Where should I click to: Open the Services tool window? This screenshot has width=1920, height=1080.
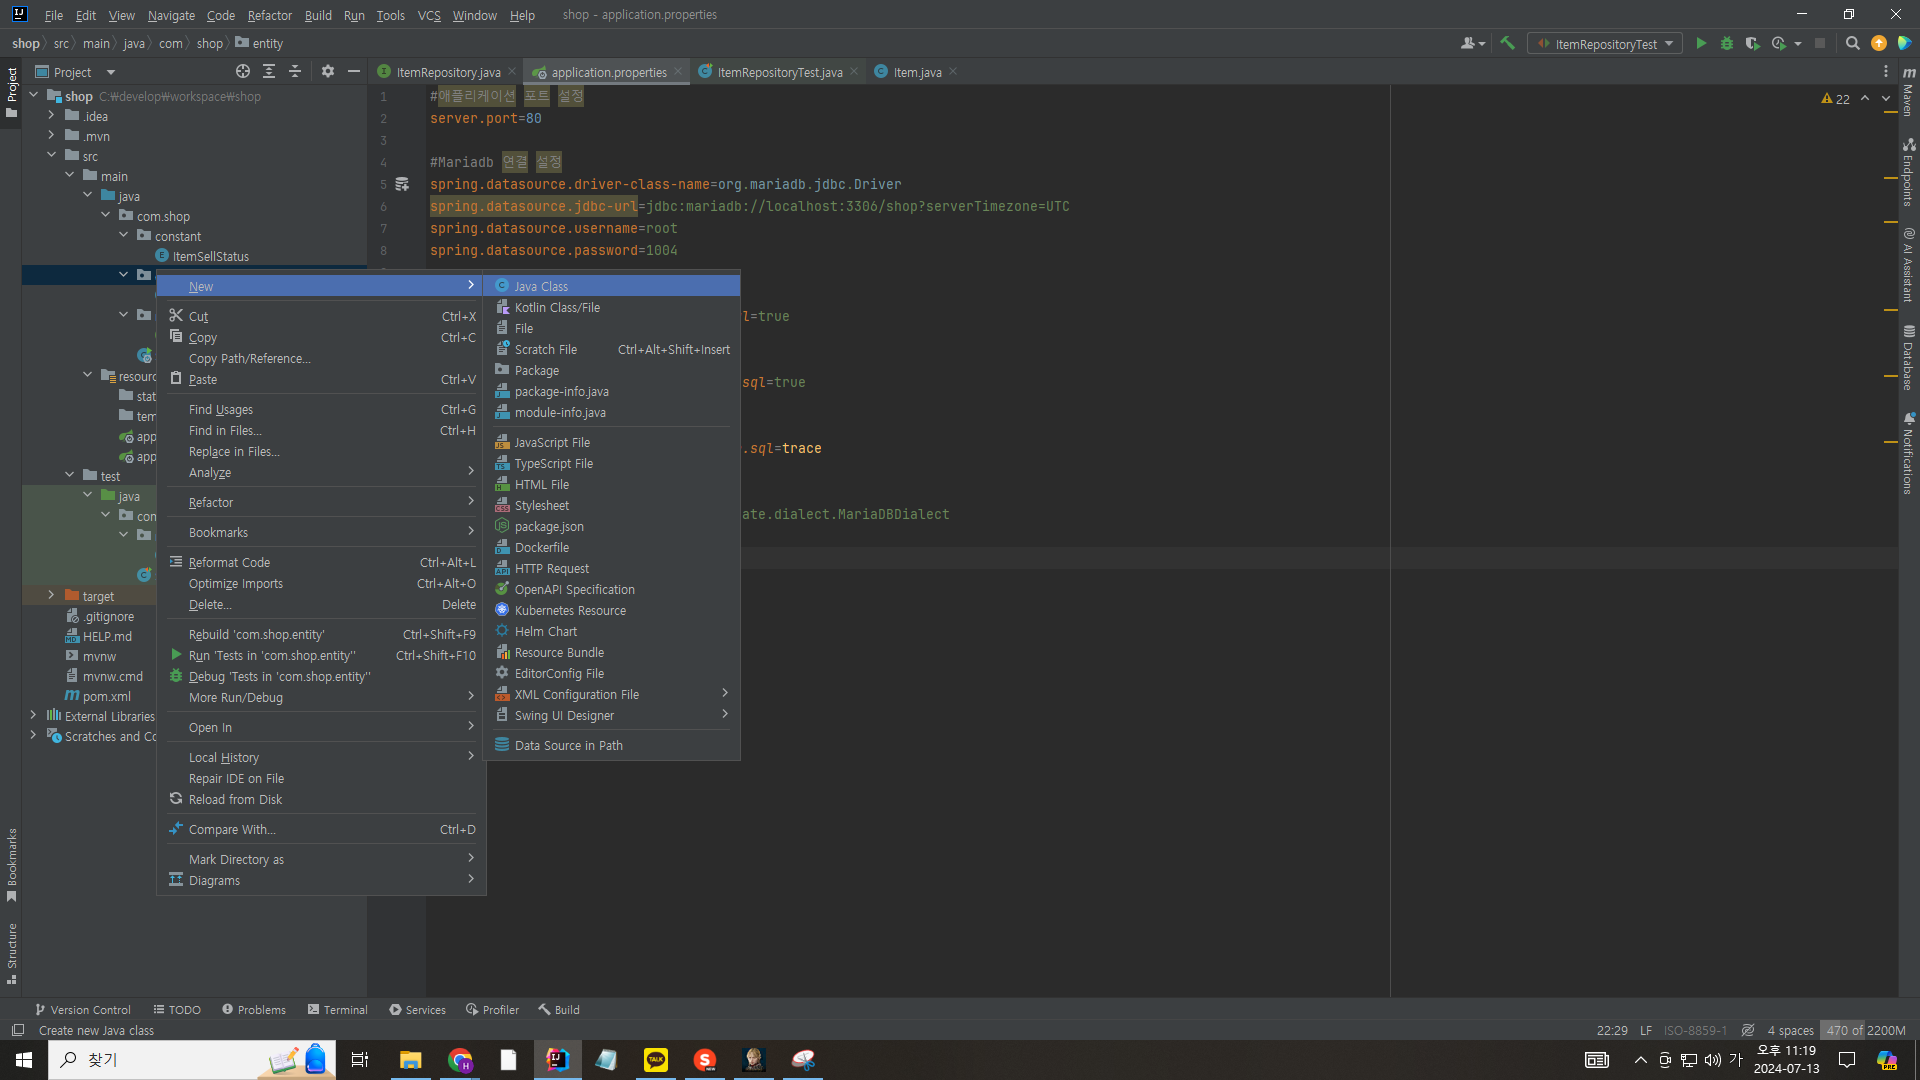418,1010
